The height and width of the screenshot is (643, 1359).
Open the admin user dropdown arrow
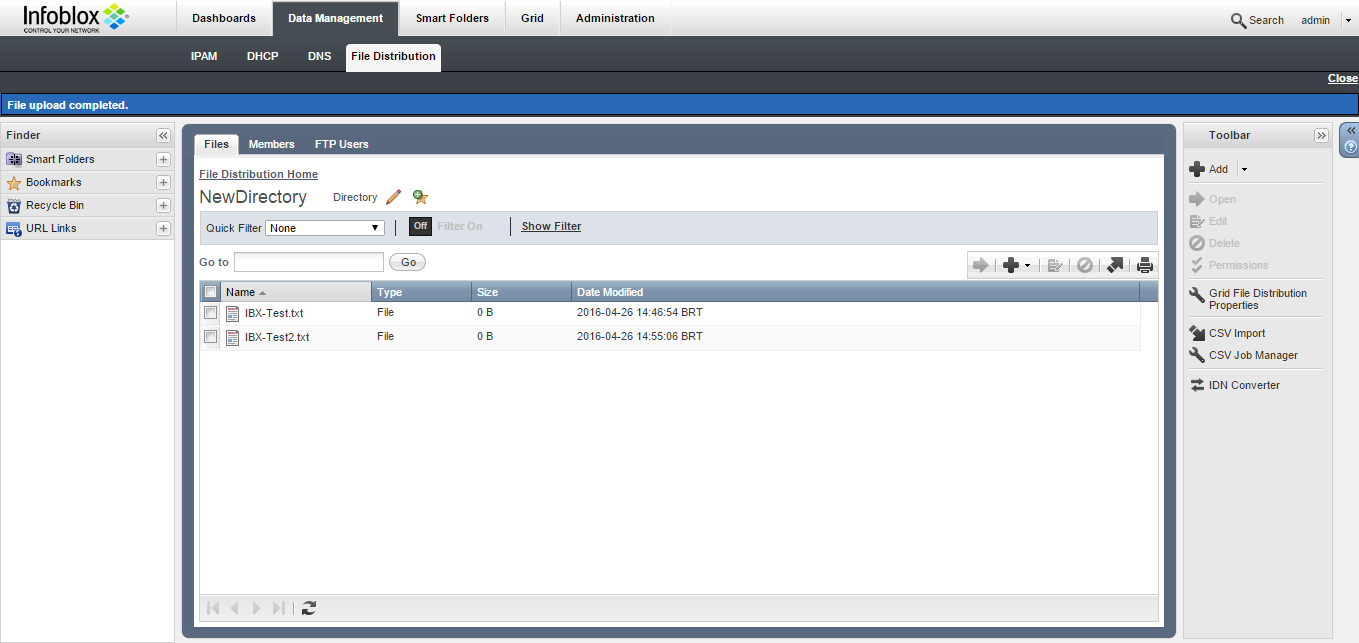coord(1347,20)
